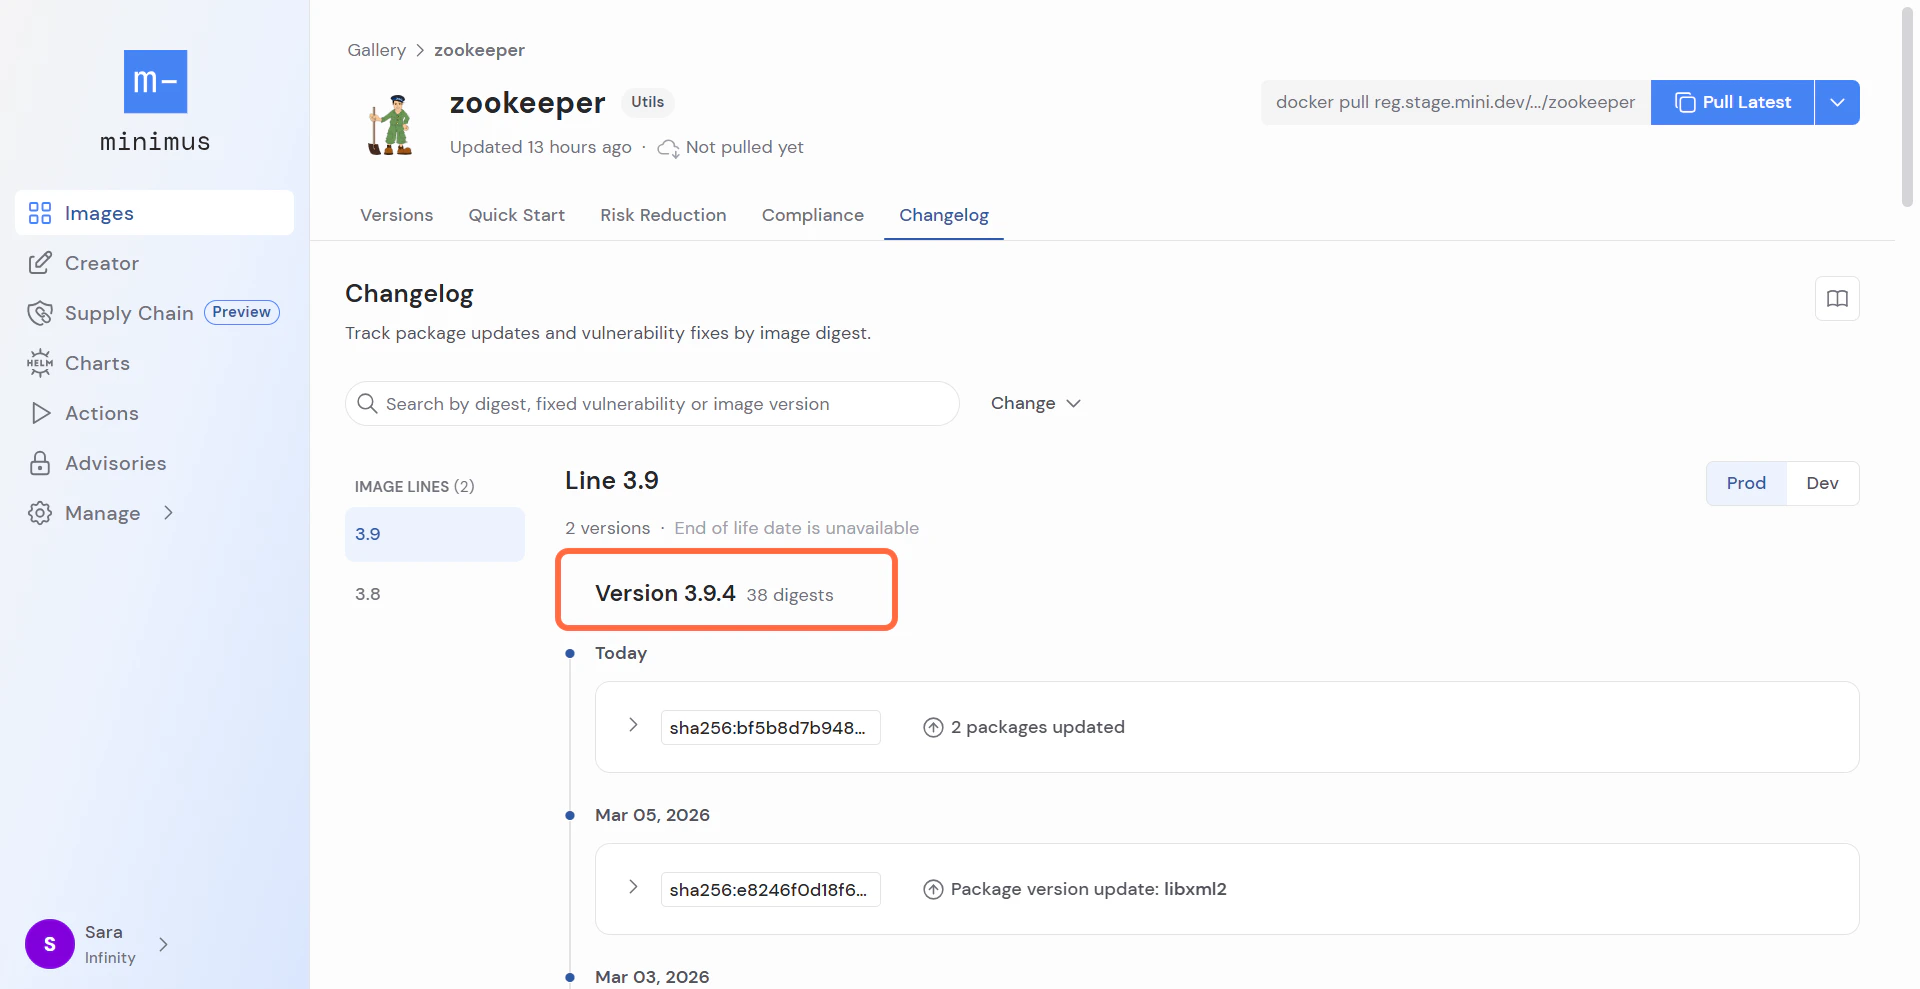Click the Mar 05, 2026 timeline marker dot
The width and height of the screenshot is (1920, 989).
570,816
